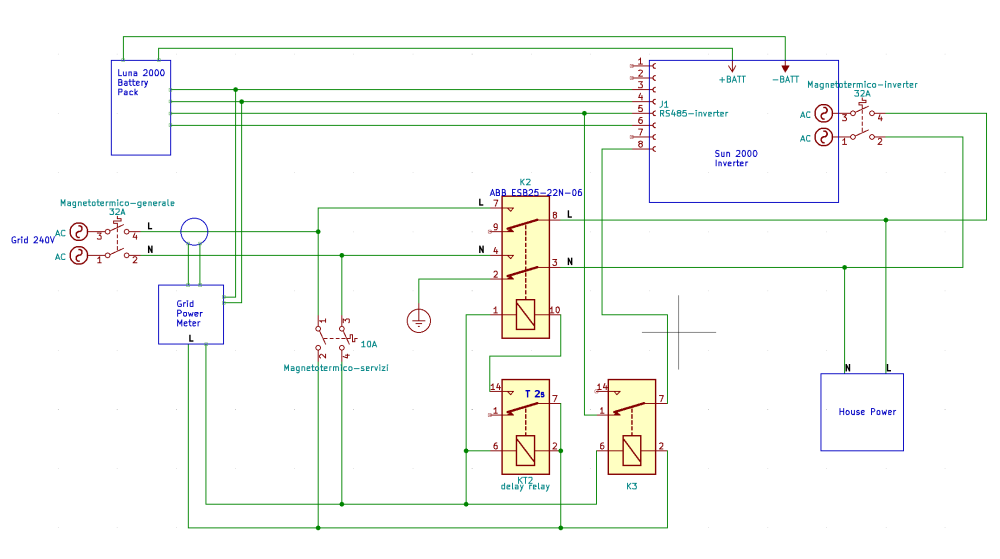Click the Sun 2000 Inverter label
Screen dimensions: 1000x559
736,158
